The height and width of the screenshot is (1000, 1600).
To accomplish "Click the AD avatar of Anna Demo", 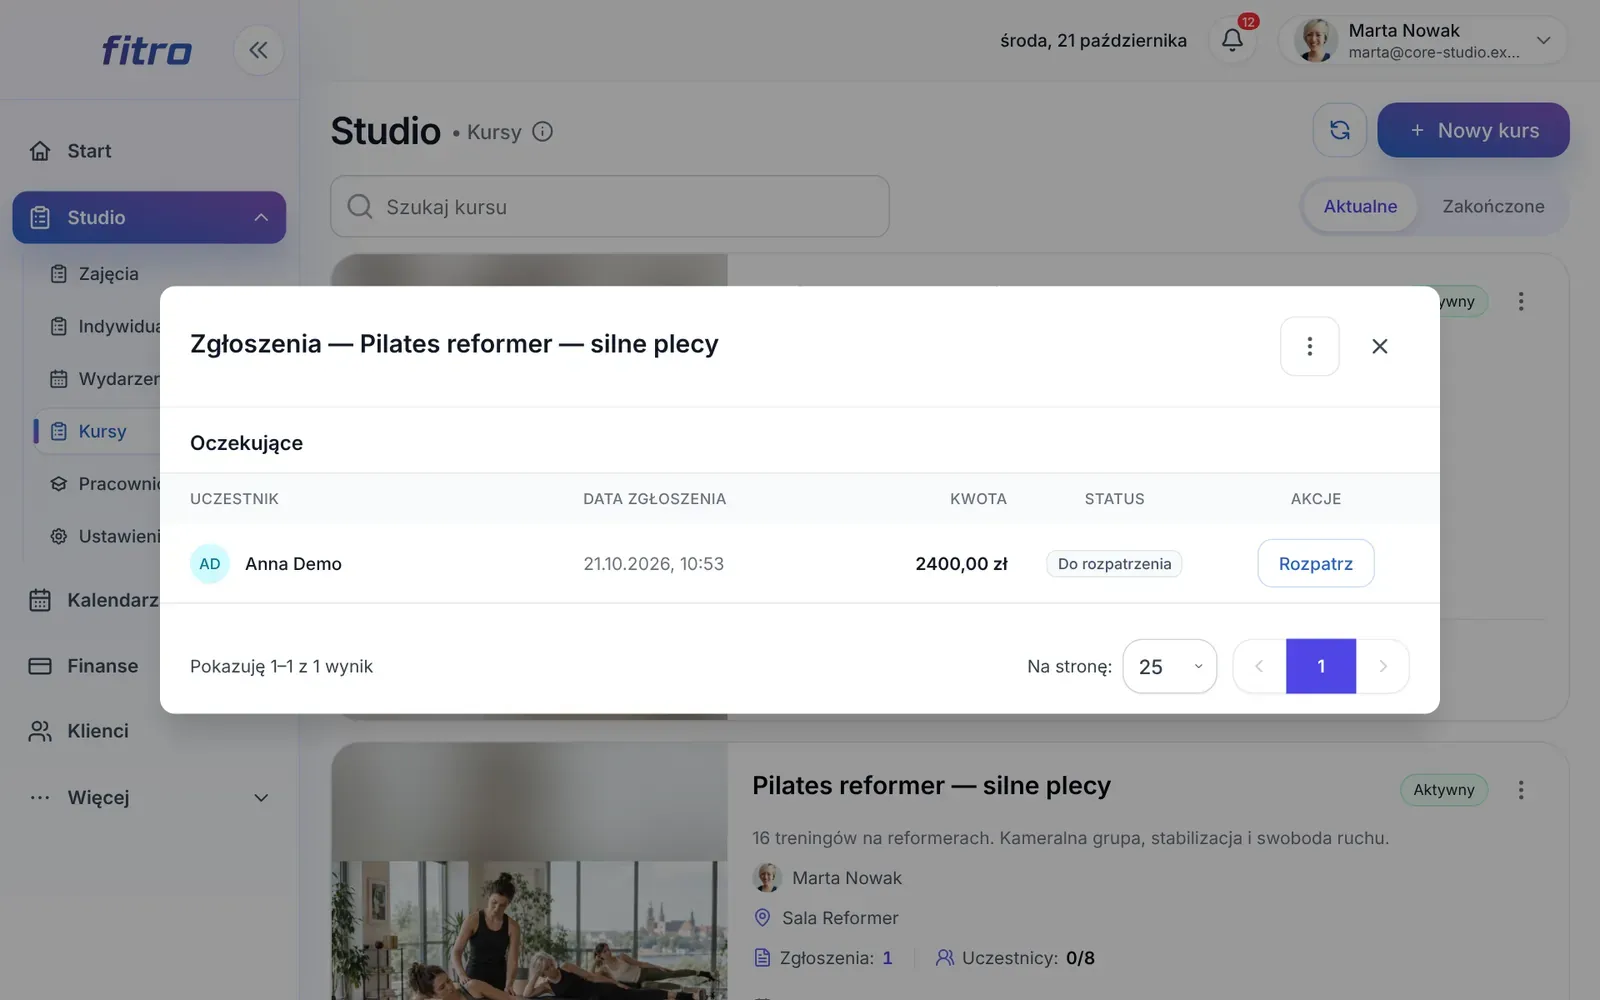I will click(210, 564).
